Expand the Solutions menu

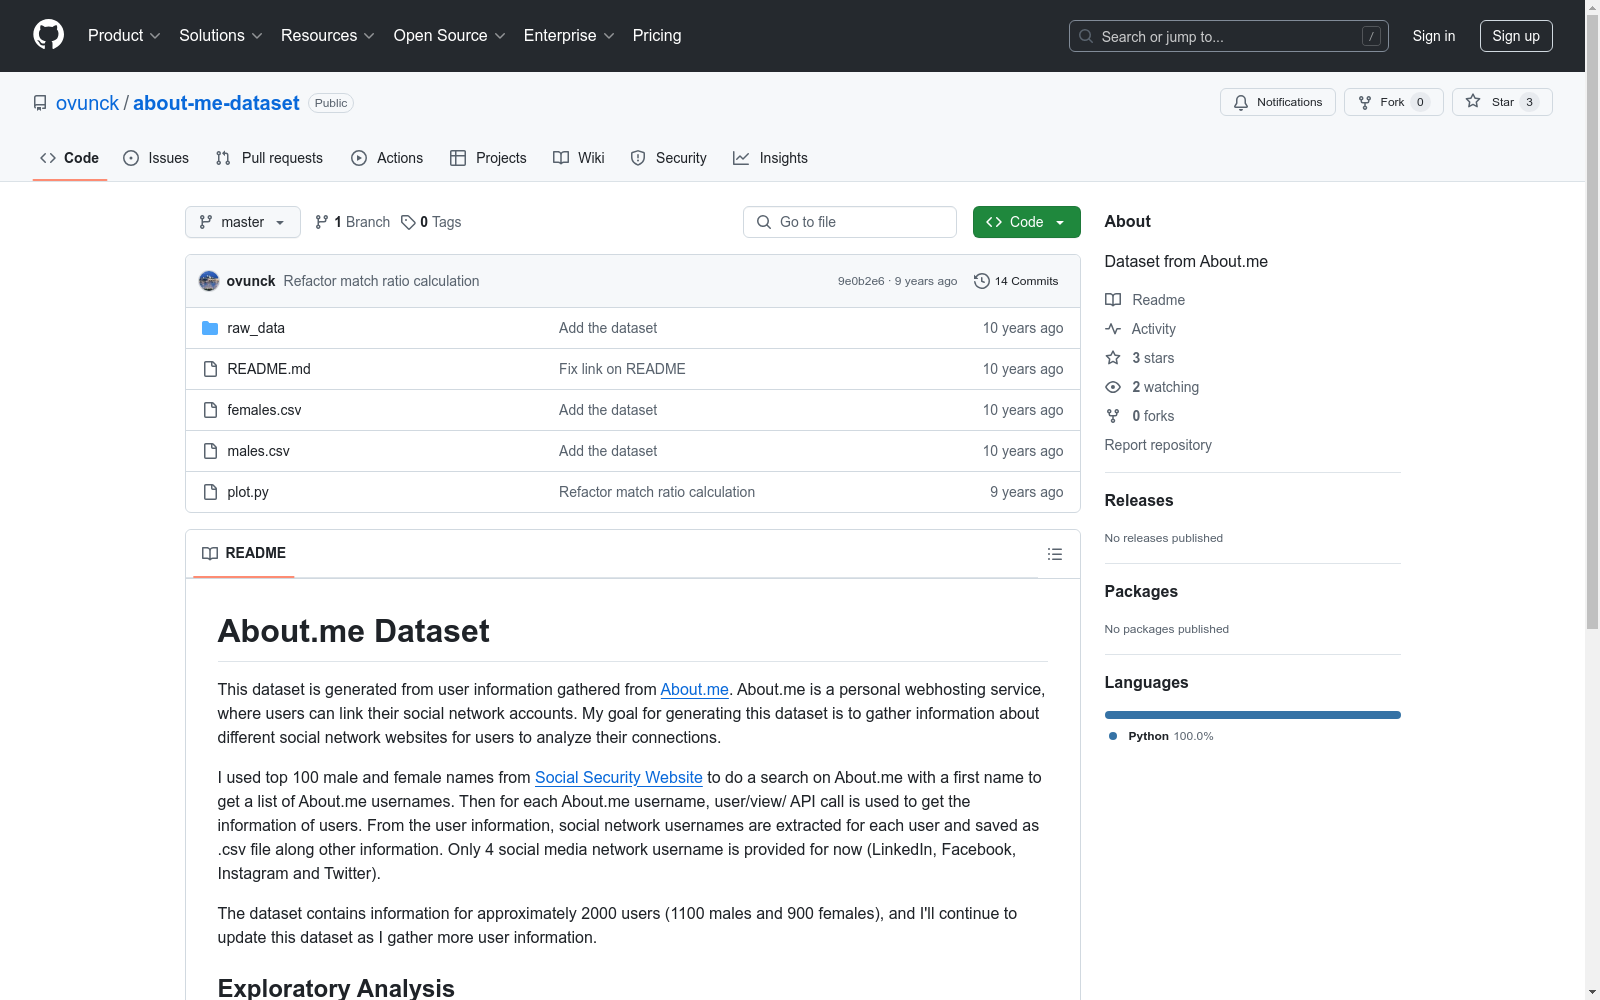(x=220, y=35)
